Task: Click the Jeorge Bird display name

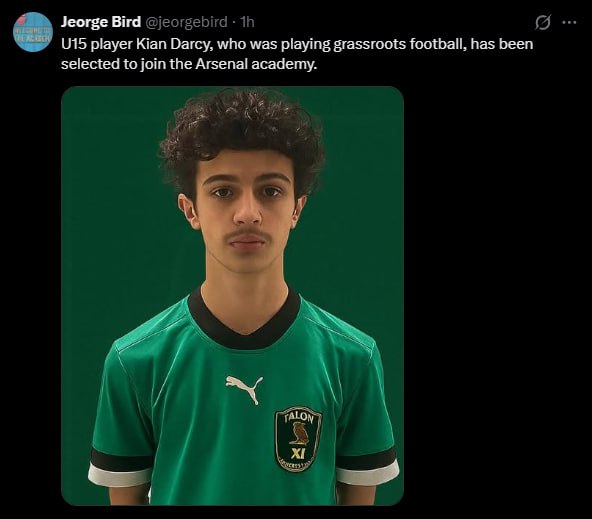Action: 101,22
